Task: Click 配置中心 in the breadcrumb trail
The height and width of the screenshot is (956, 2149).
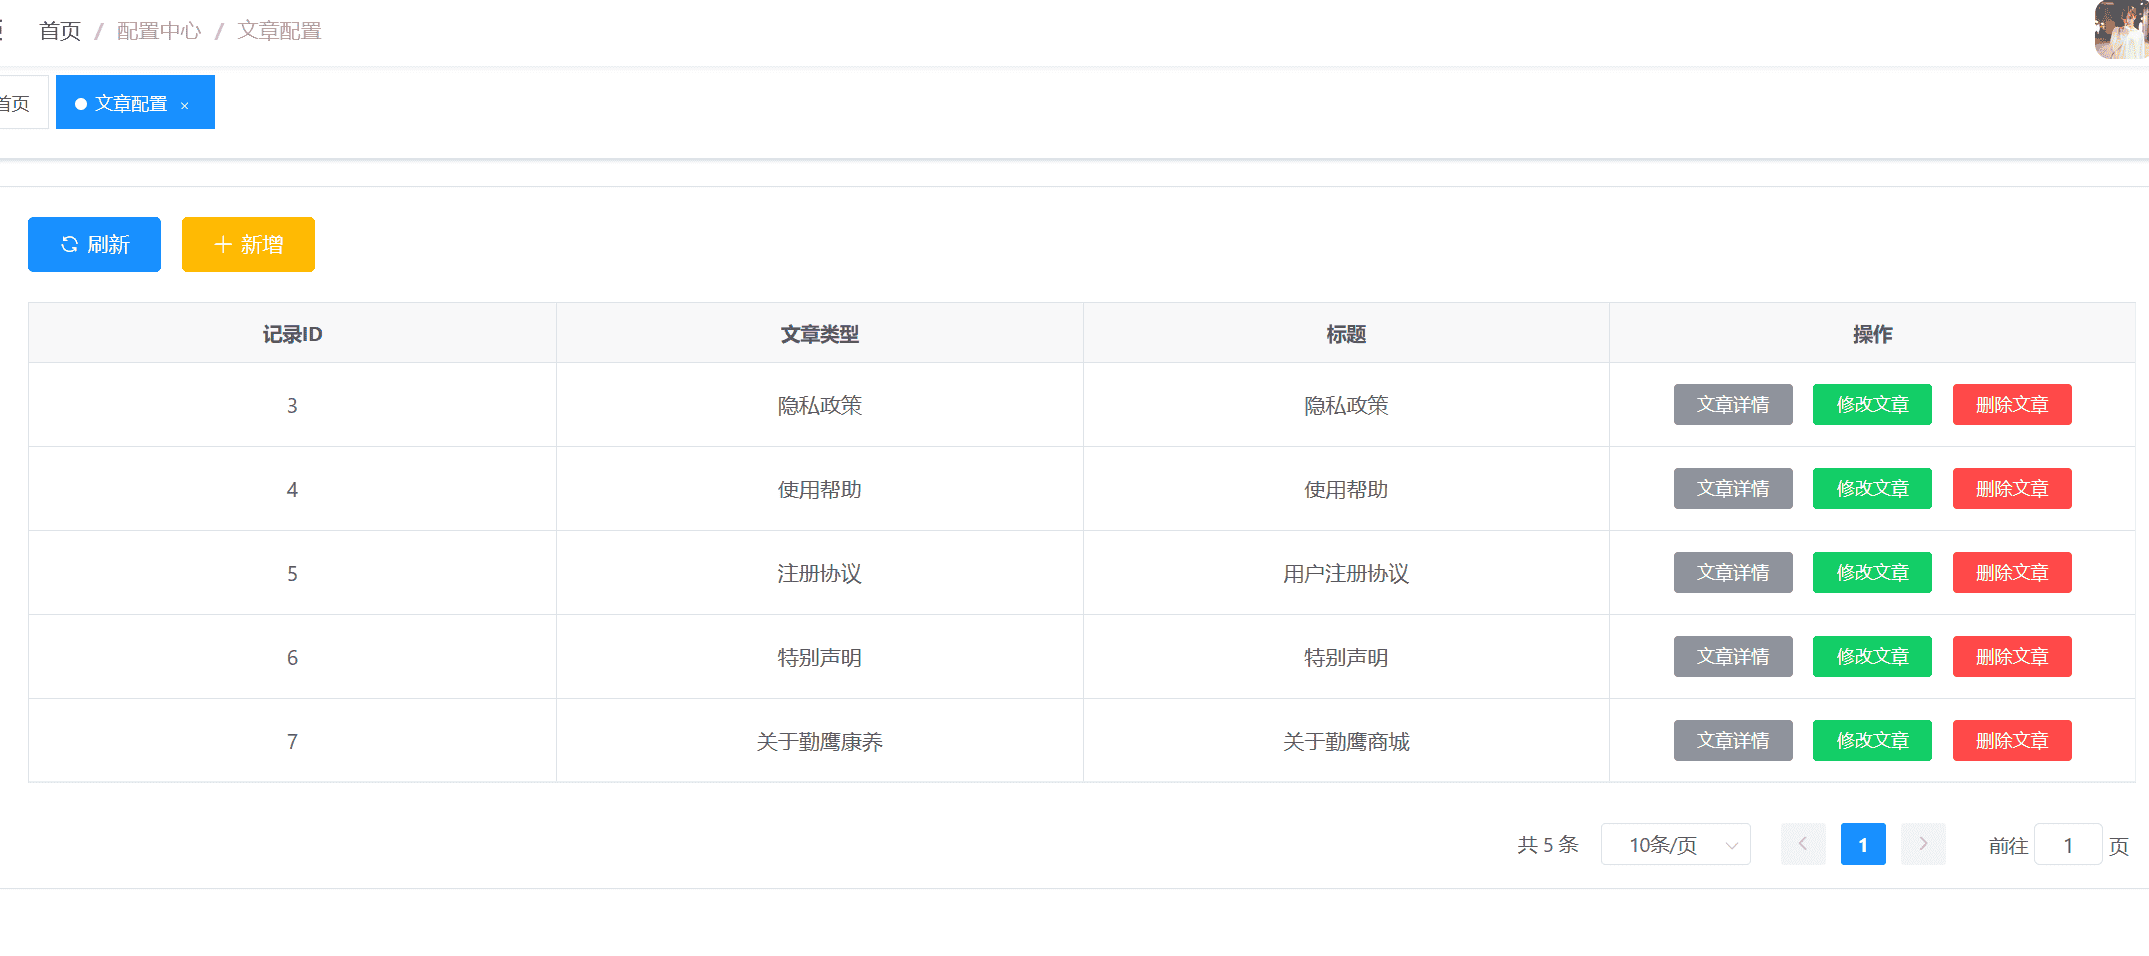Action: coord(158,30)
